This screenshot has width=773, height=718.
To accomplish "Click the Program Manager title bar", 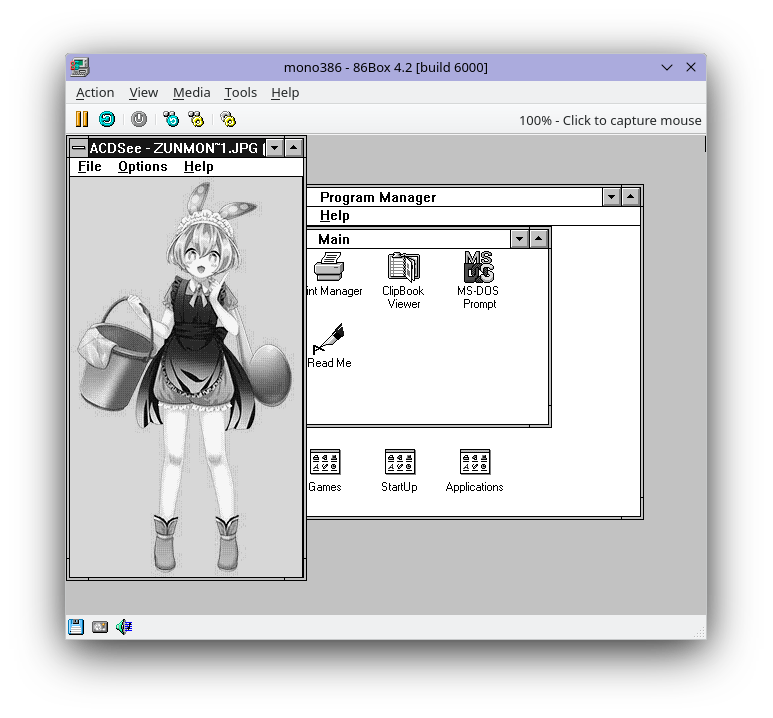I will (454, 197).
